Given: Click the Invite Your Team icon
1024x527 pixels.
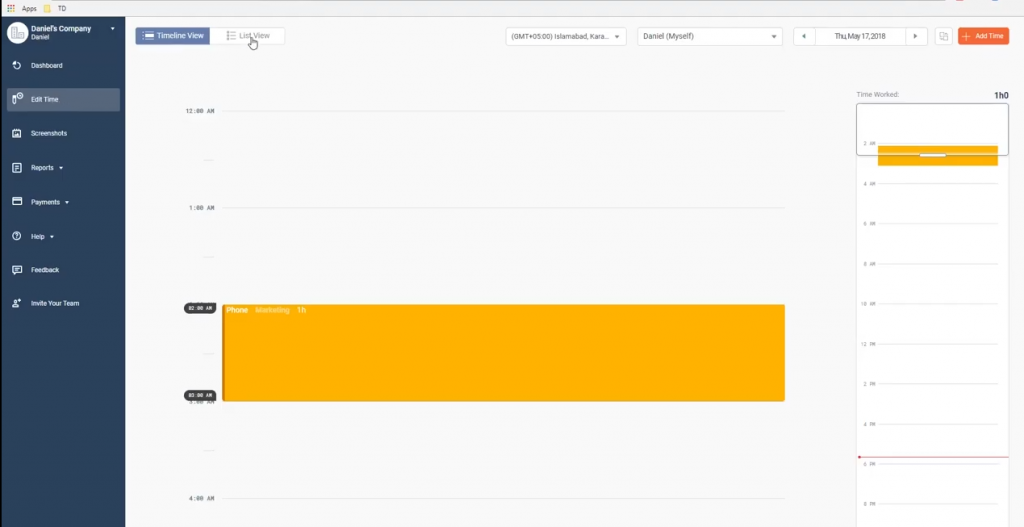Looking at the screenshot, I should [17, 303].
